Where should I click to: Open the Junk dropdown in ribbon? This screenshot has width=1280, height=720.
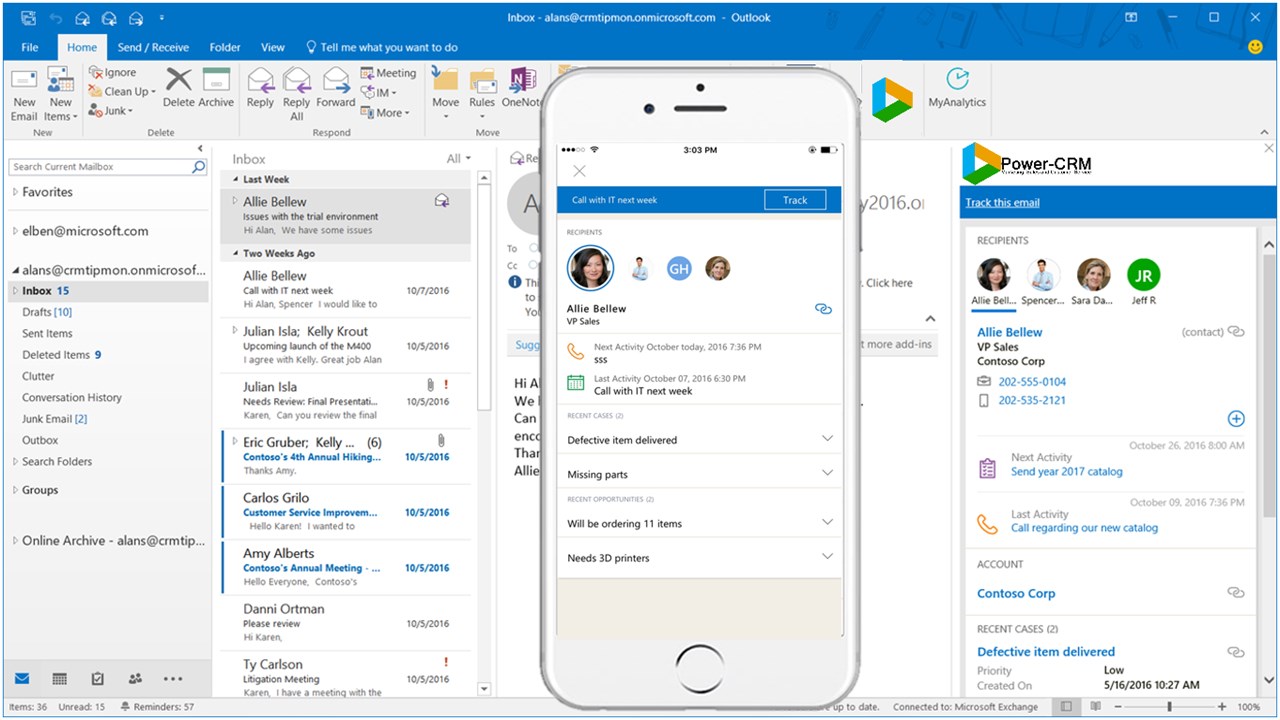(109, 111)
